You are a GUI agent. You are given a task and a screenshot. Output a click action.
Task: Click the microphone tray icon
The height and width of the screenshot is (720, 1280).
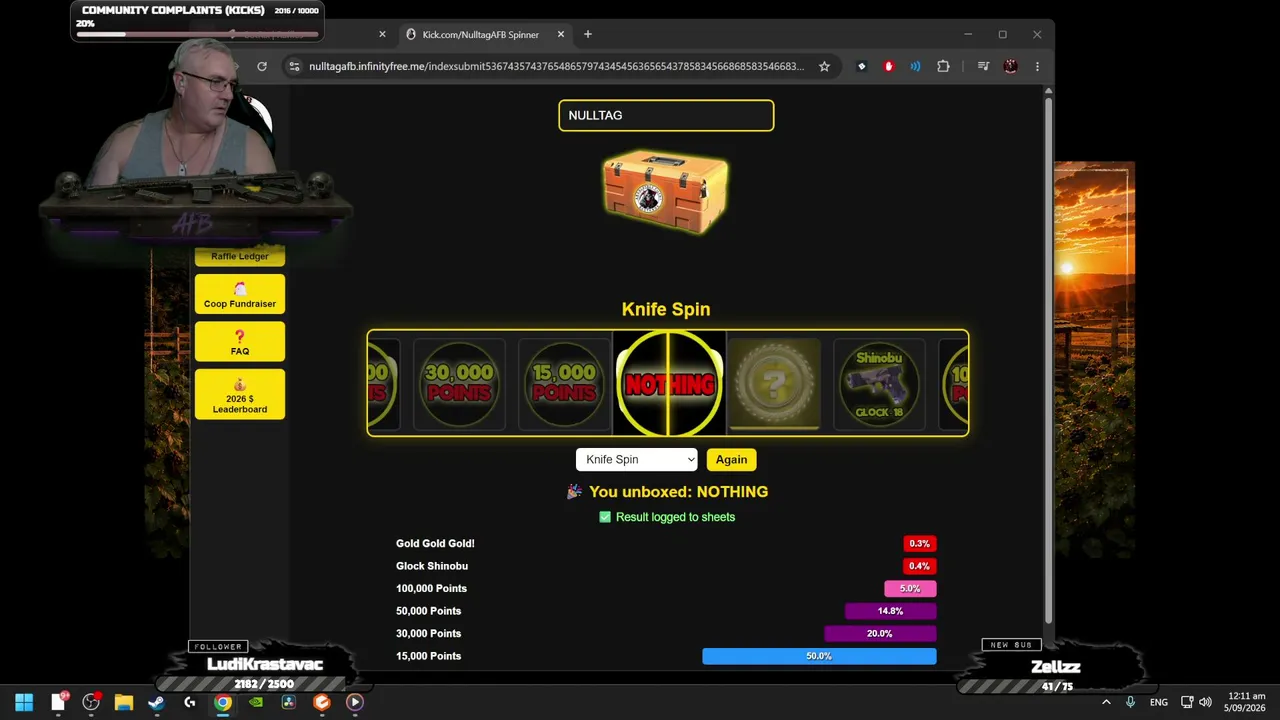coord(1131,702)
